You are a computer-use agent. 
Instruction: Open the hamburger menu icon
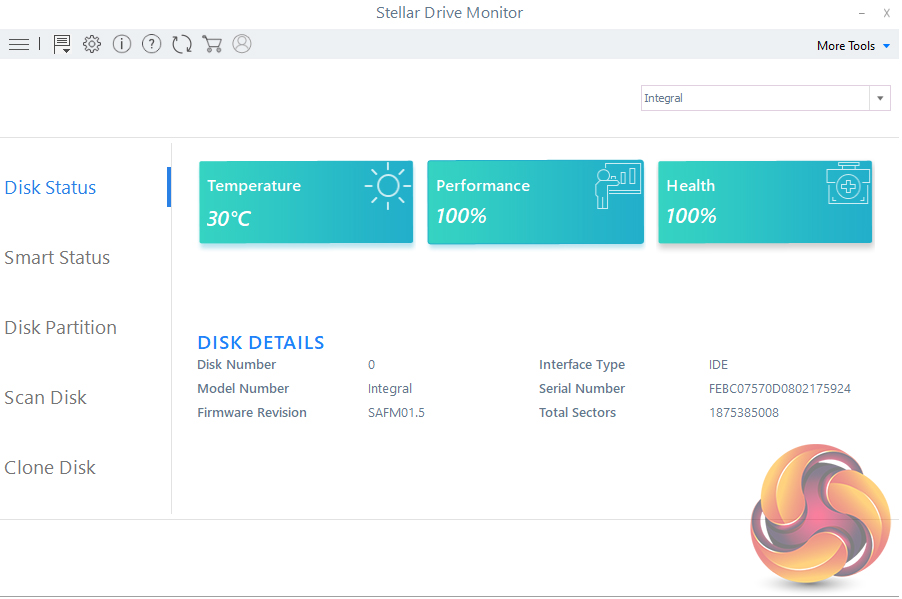pyautogui.click(x=18, y=44)
